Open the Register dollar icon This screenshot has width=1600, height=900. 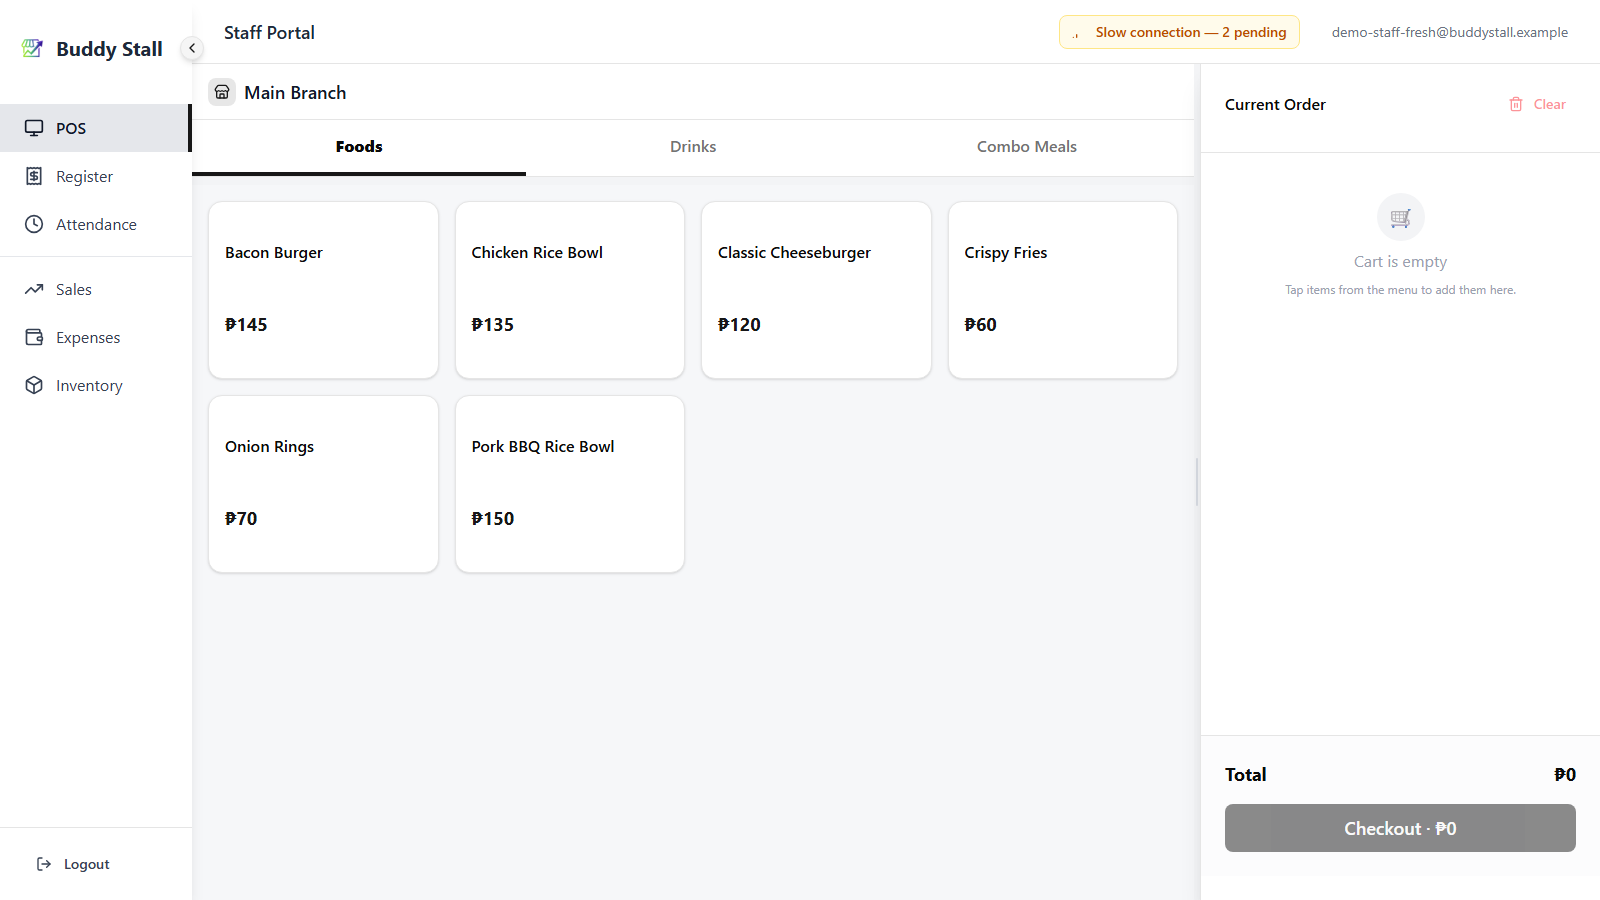(34, 176)
